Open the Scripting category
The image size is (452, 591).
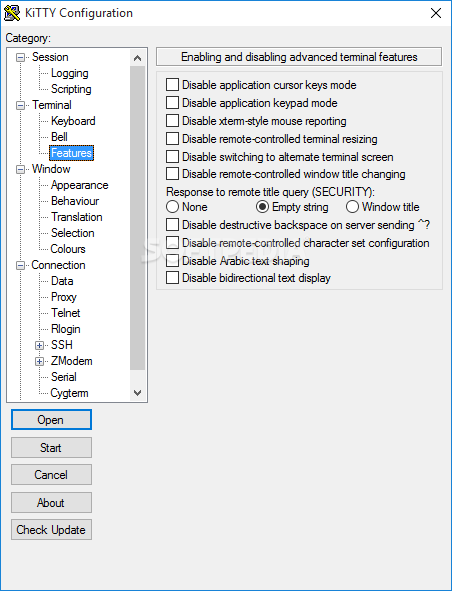pos(71,89)
